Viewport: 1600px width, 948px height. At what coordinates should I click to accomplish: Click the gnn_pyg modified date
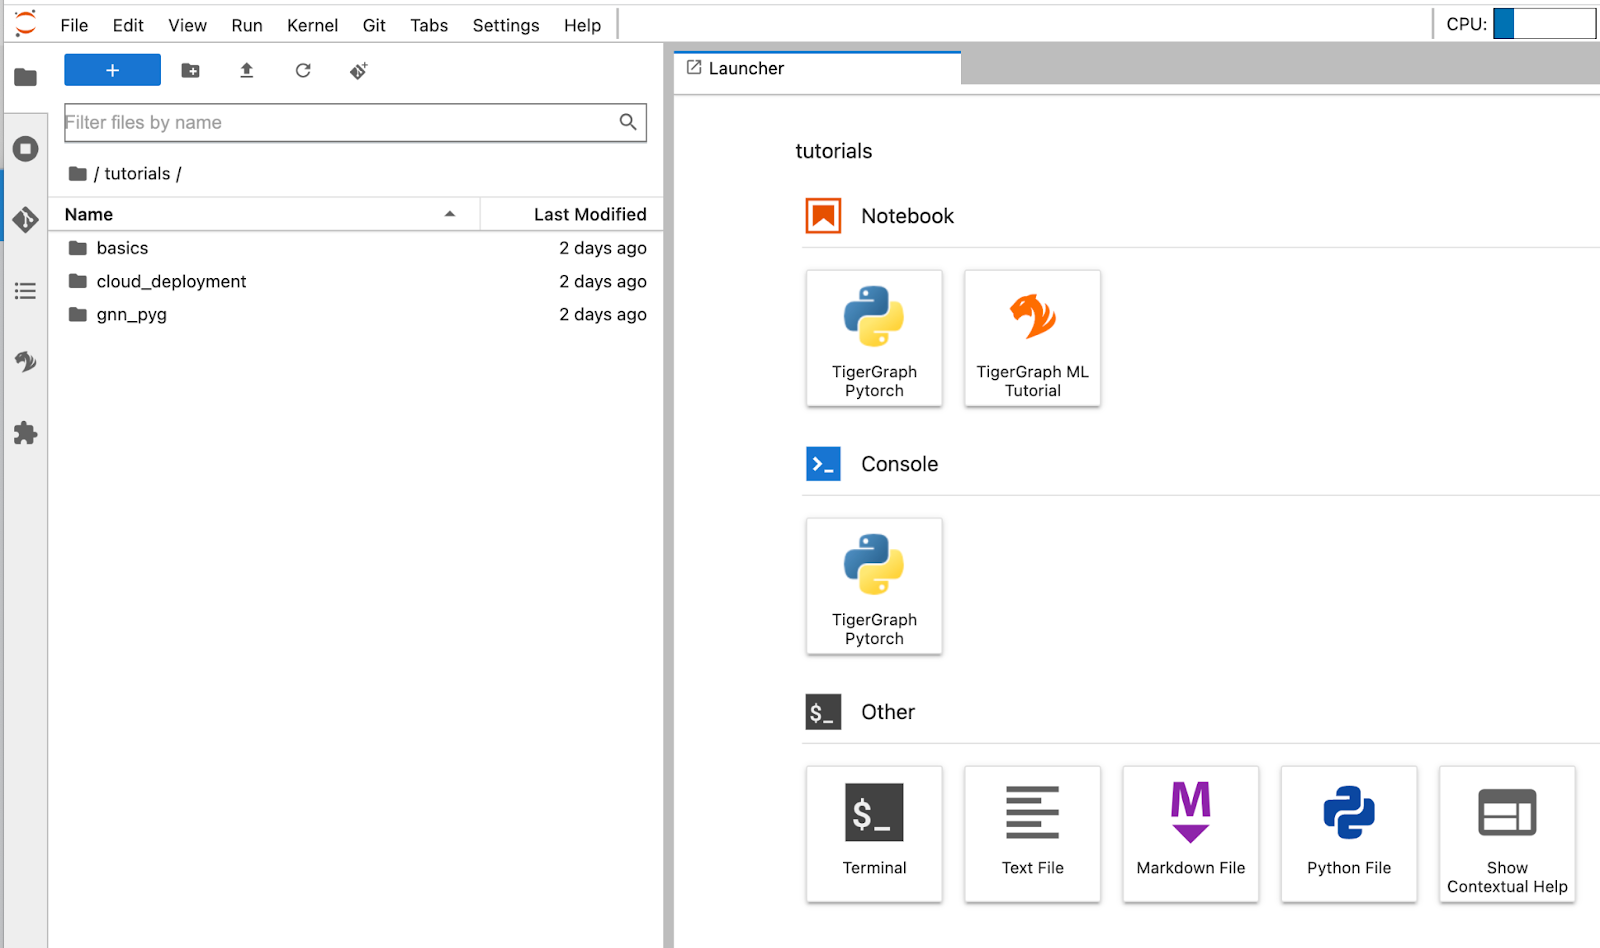click(602, 314)
